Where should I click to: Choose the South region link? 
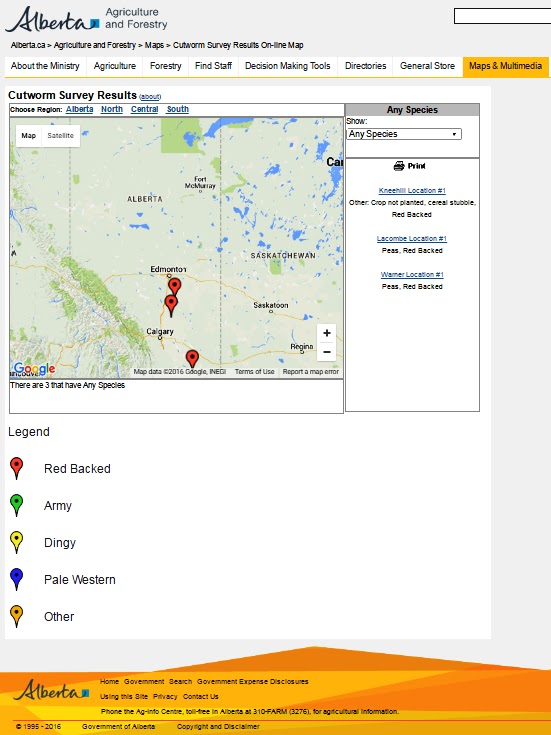coord(178,109)
